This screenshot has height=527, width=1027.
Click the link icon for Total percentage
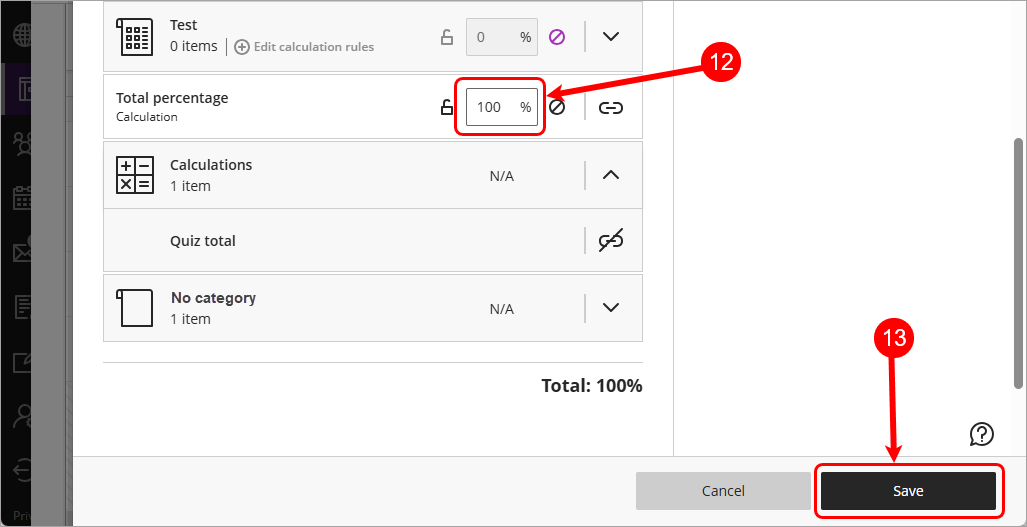coord(611,107)
